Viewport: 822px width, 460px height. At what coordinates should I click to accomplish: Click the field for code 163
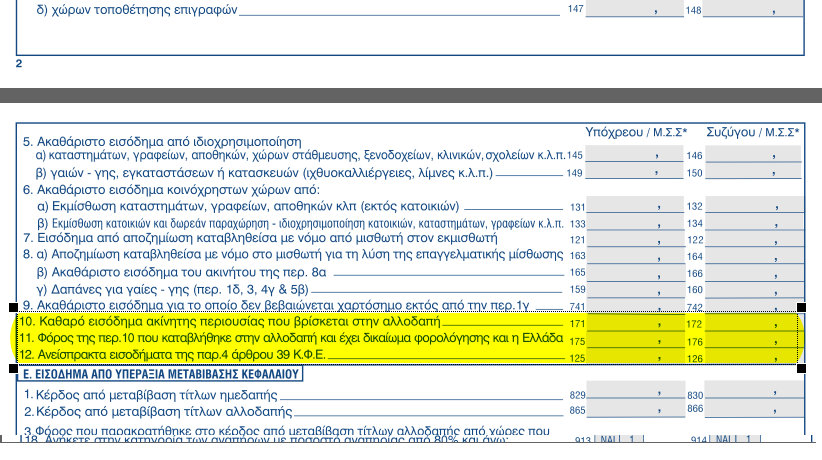pyautogui.click(x=635, y=255)
